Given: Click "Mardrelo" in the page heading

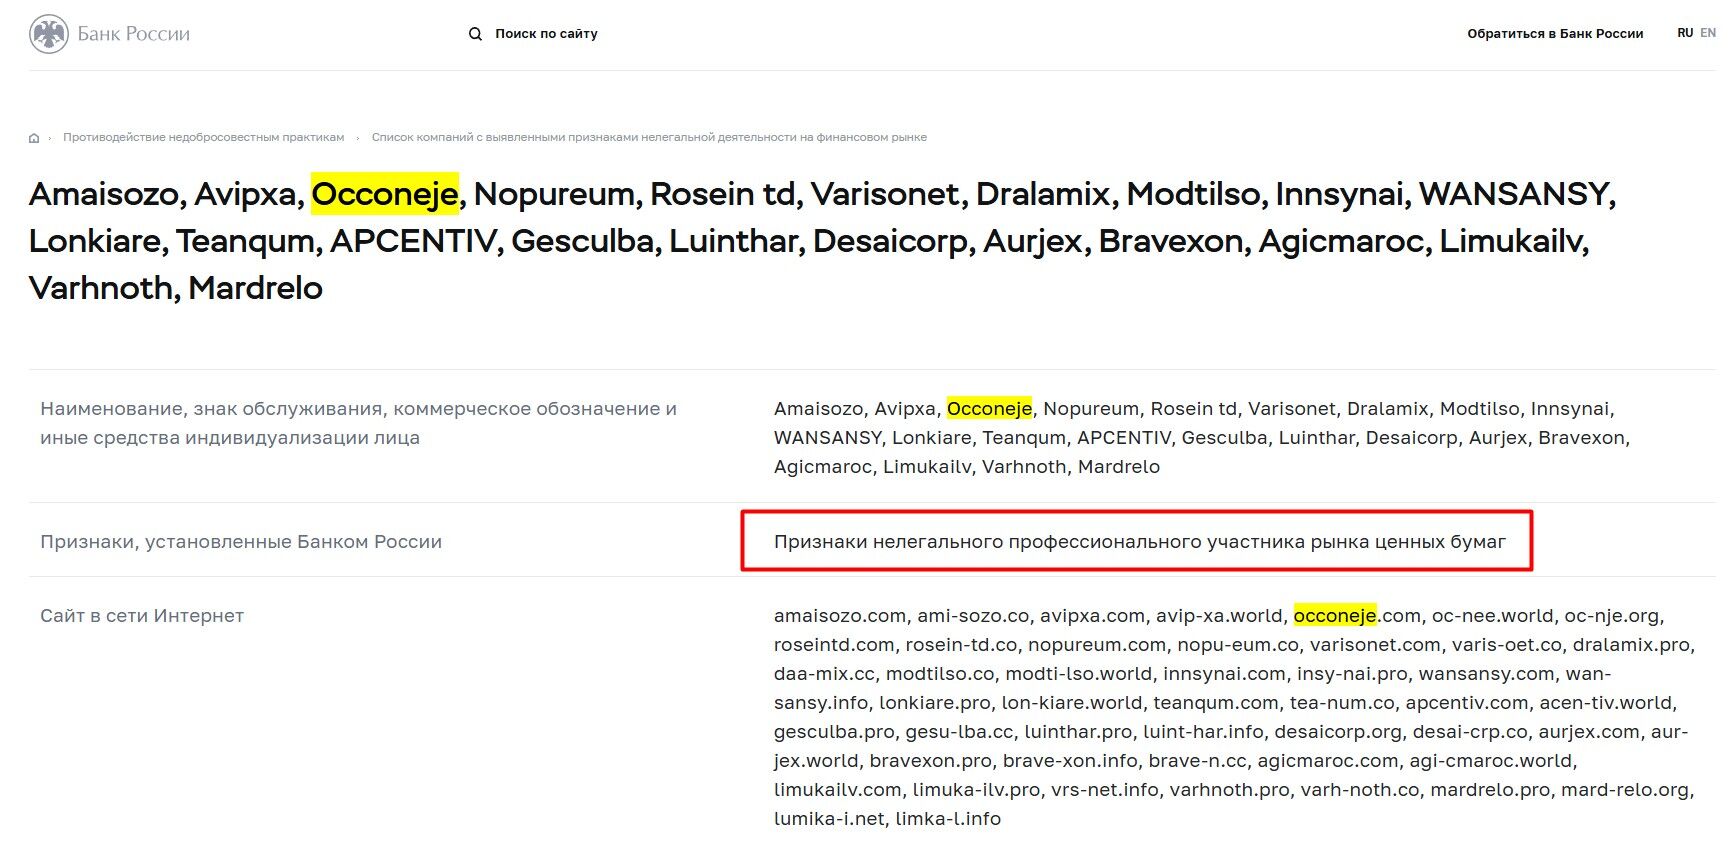Looking at the screenshot, I should [x=256, y=288].
